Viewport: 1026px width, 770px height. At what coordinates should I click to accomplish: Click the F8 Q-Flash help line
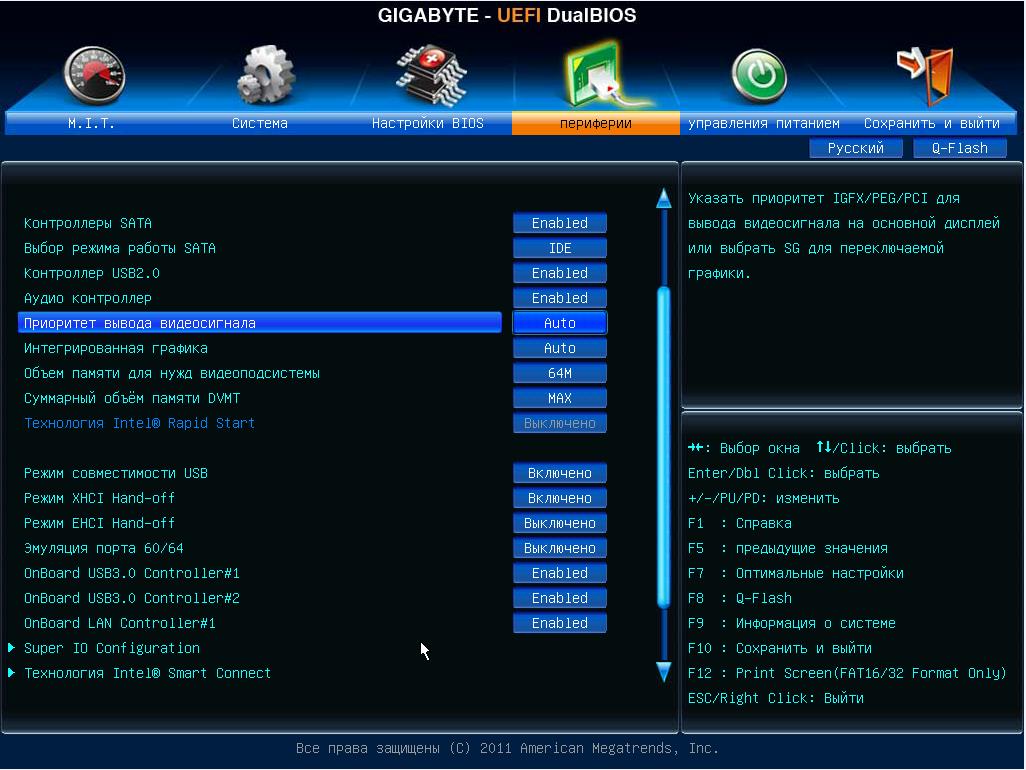740,598
